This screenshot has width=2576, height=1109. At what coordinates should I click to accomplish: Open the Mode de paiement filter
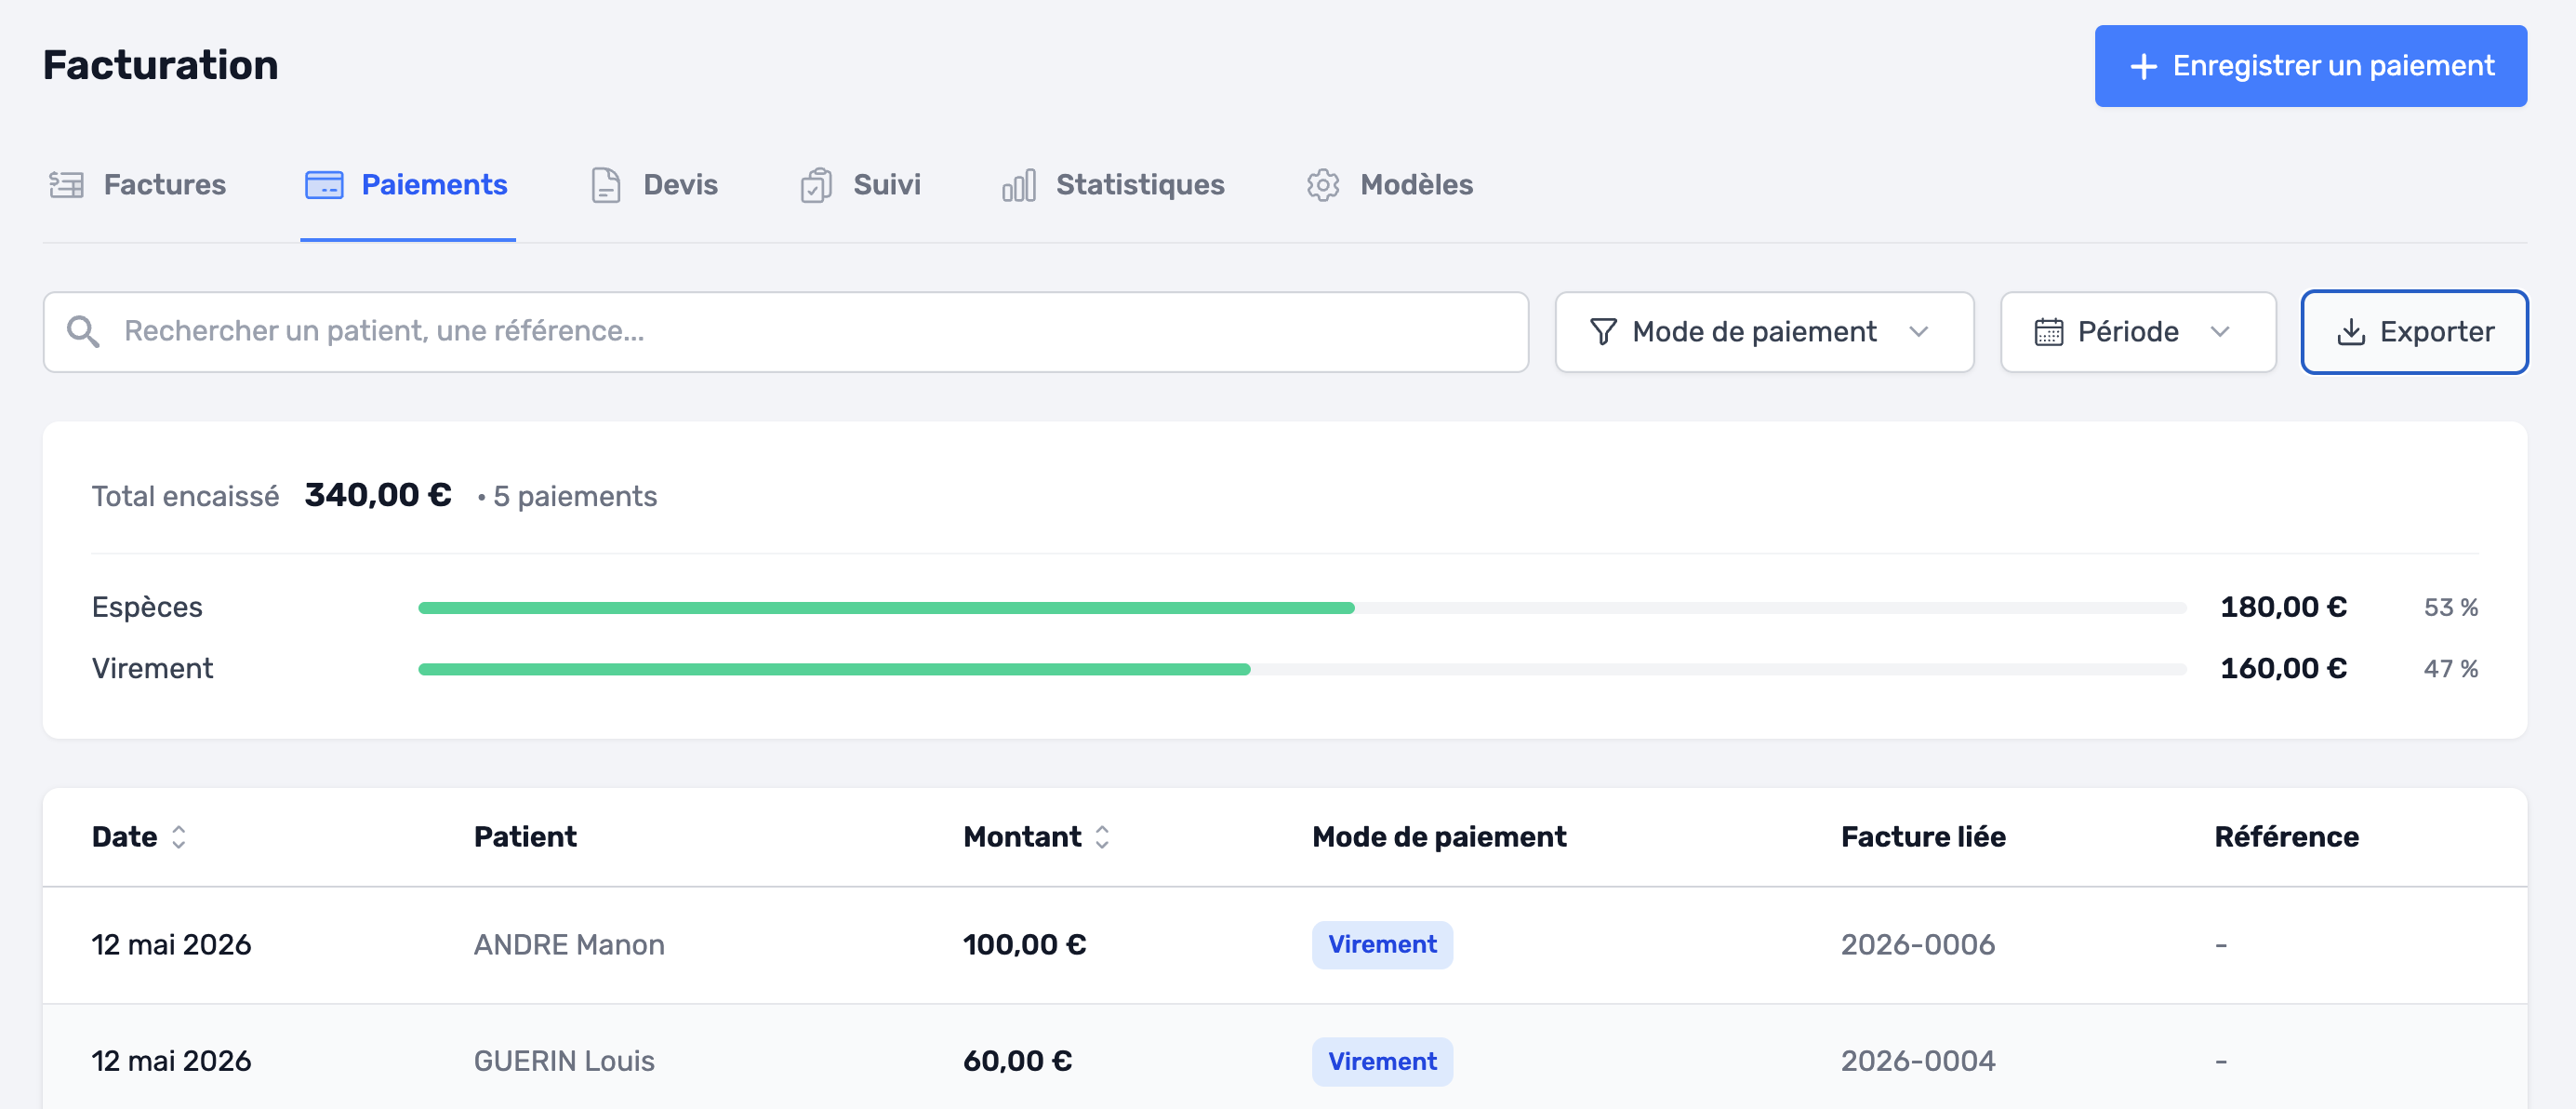(x=1764, y=332)
